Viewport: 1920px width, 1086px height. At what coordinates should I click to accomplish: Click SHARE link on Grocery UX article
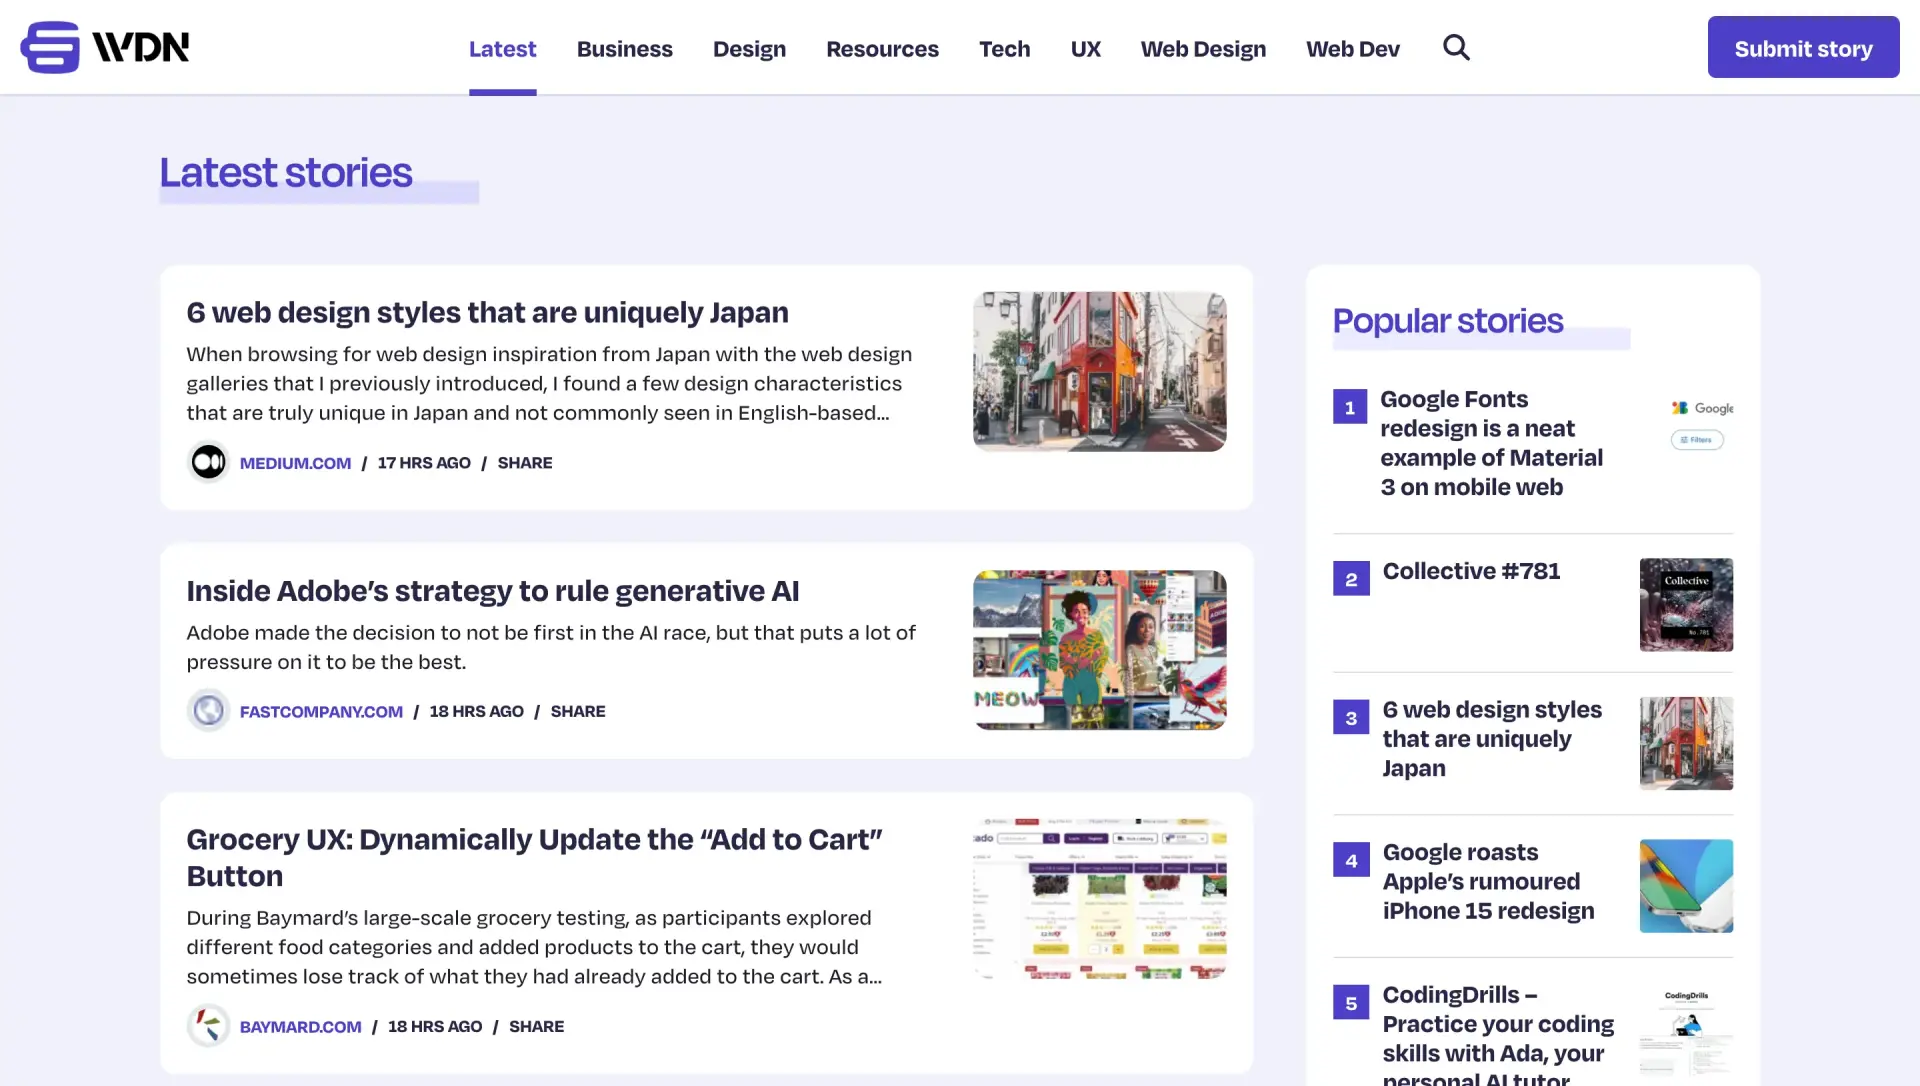537,1025
